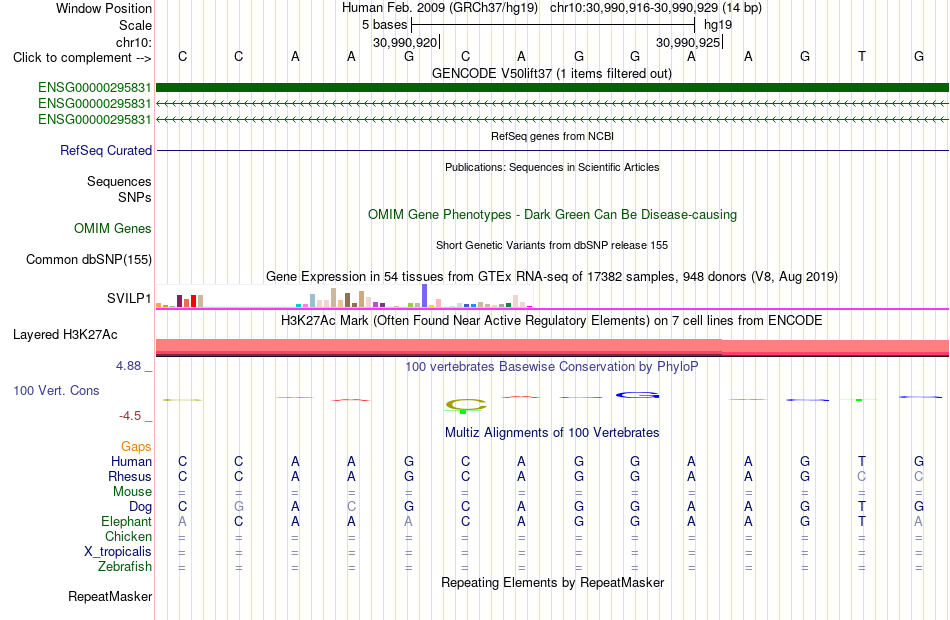
Task: Click the Rhesus alignment row label
Action: [x=130, y=477]
